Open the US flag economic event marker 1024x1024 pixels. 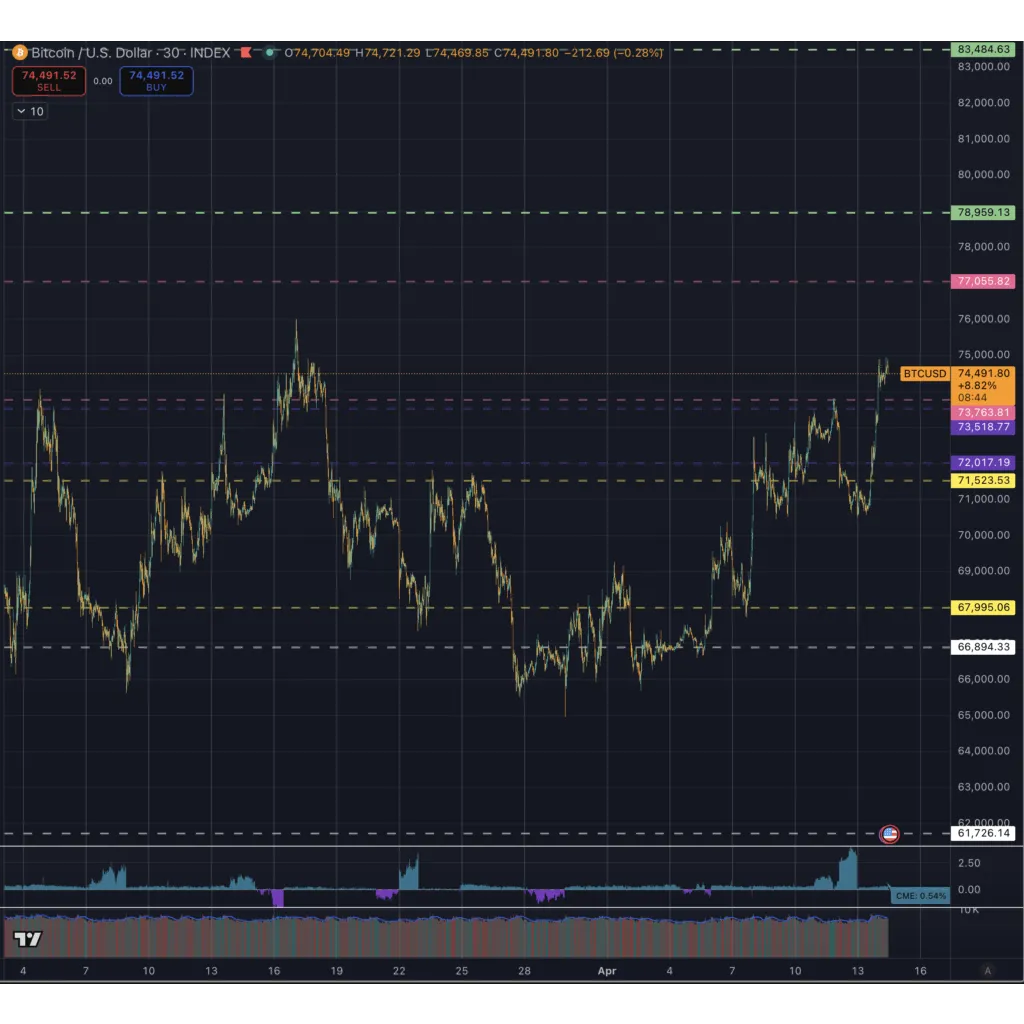(889, 834)
